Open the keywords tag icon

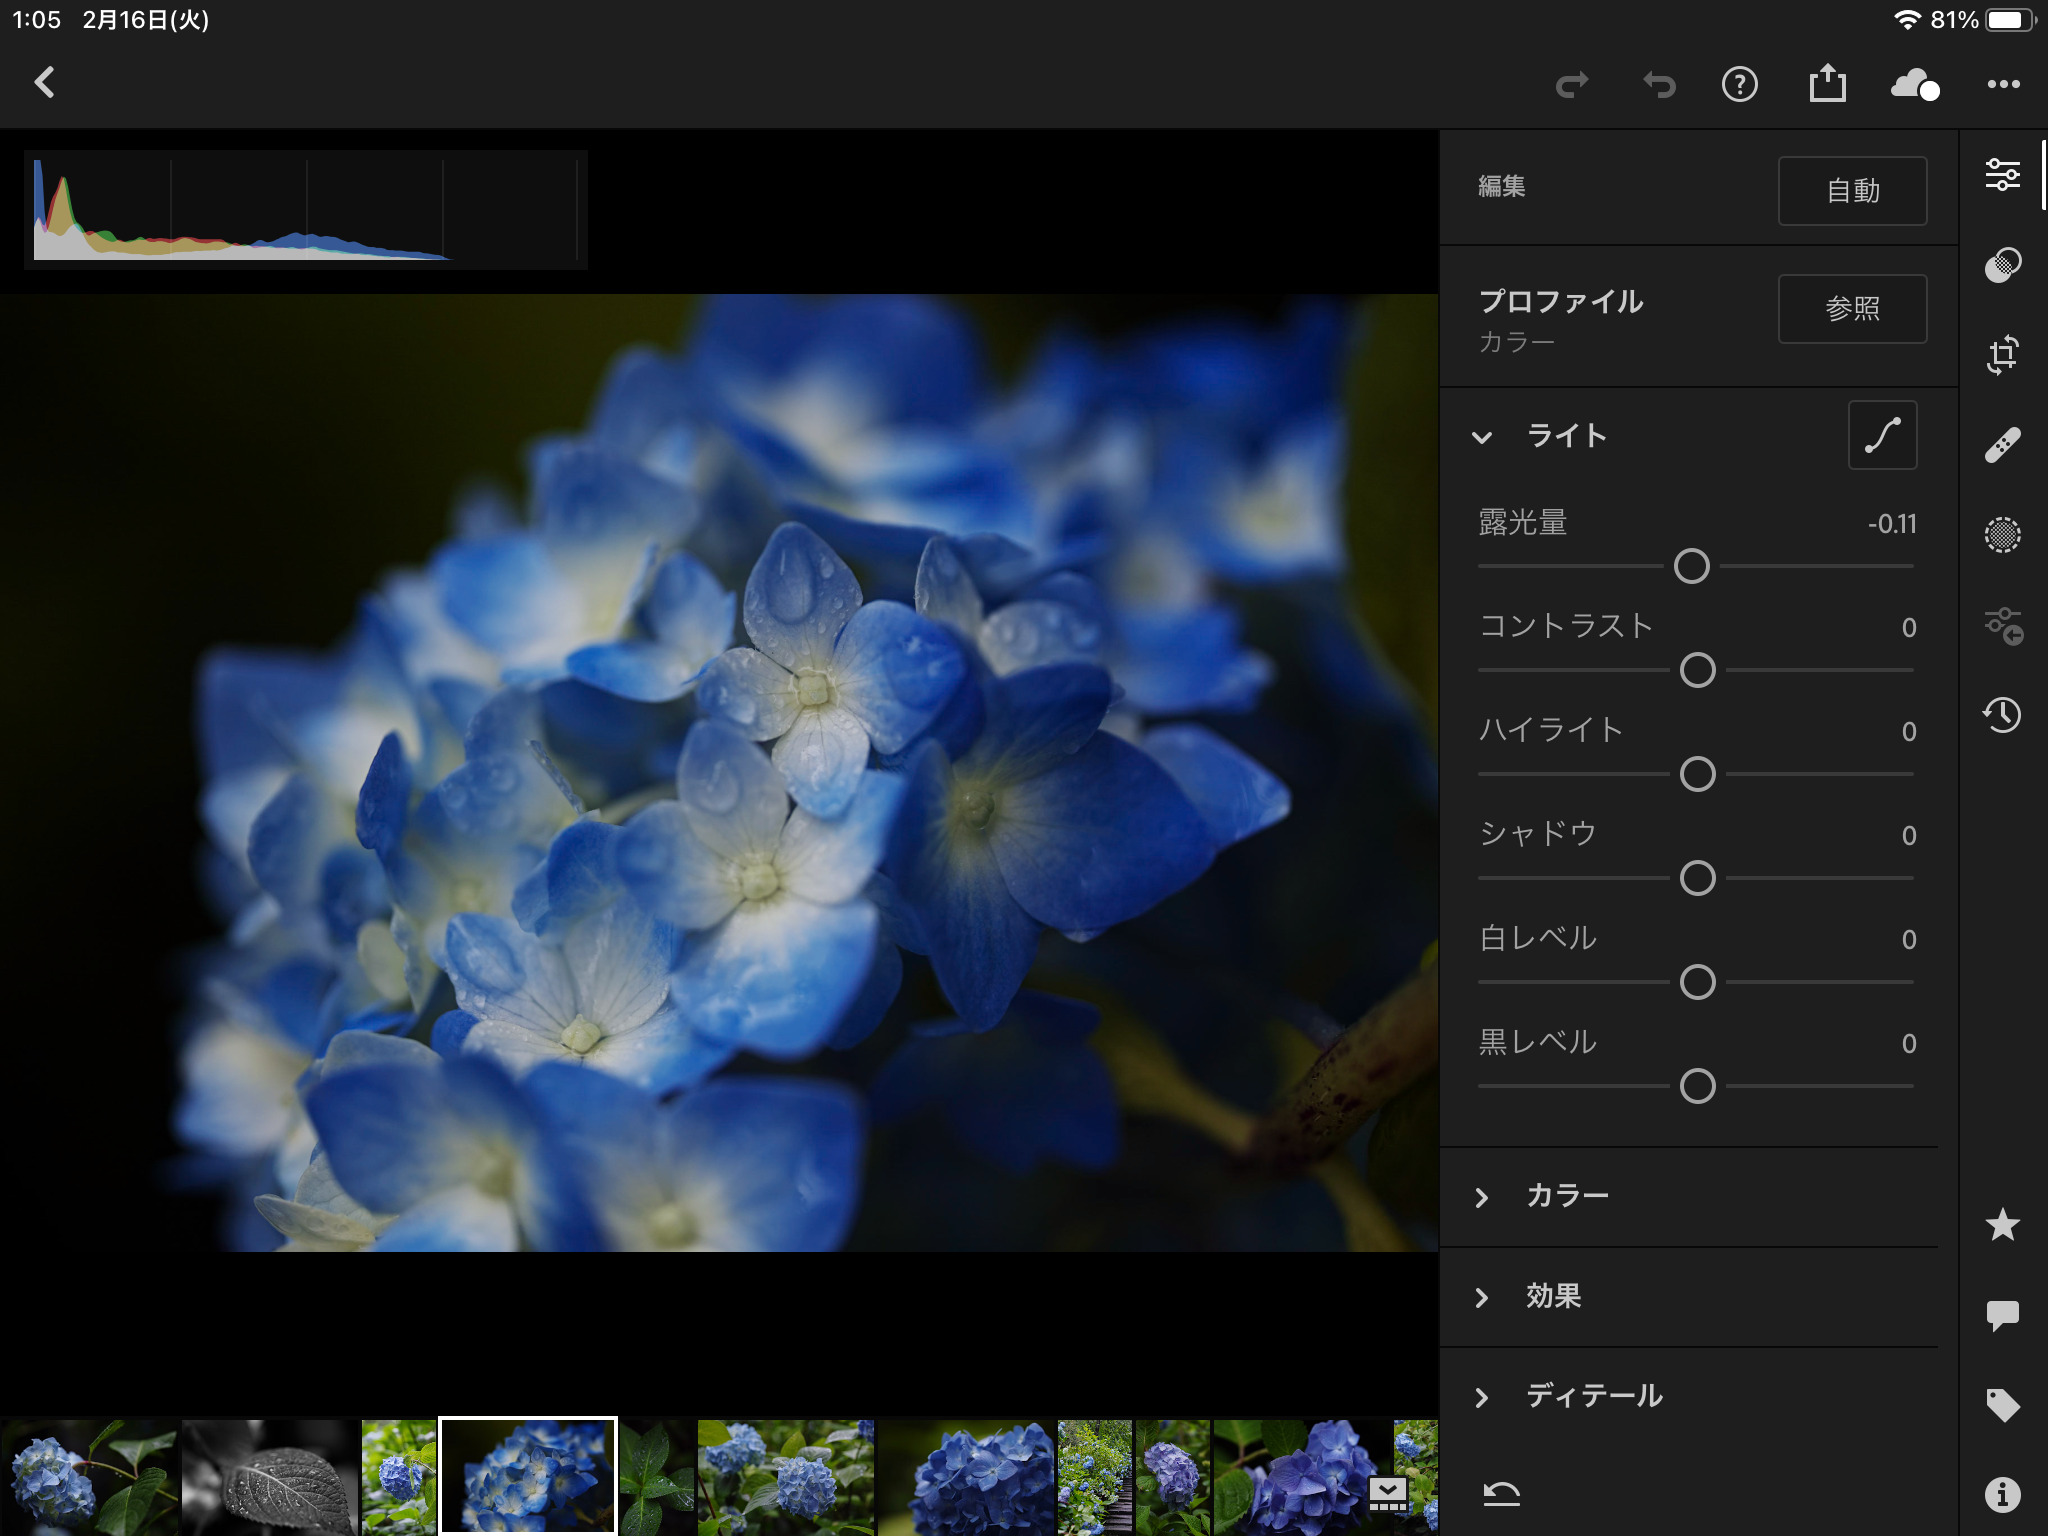[2003, 1405]
